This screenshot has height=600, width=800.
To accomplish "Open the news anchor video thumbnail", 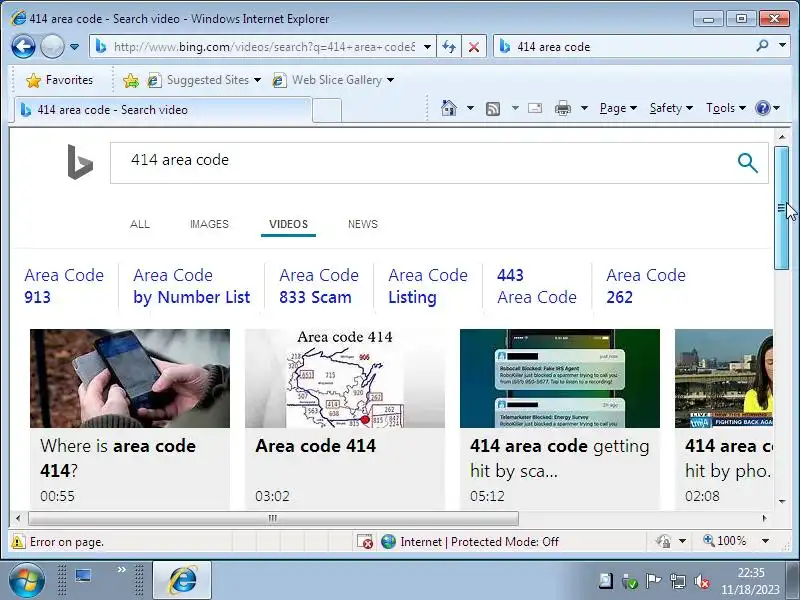I will point(723,378).
